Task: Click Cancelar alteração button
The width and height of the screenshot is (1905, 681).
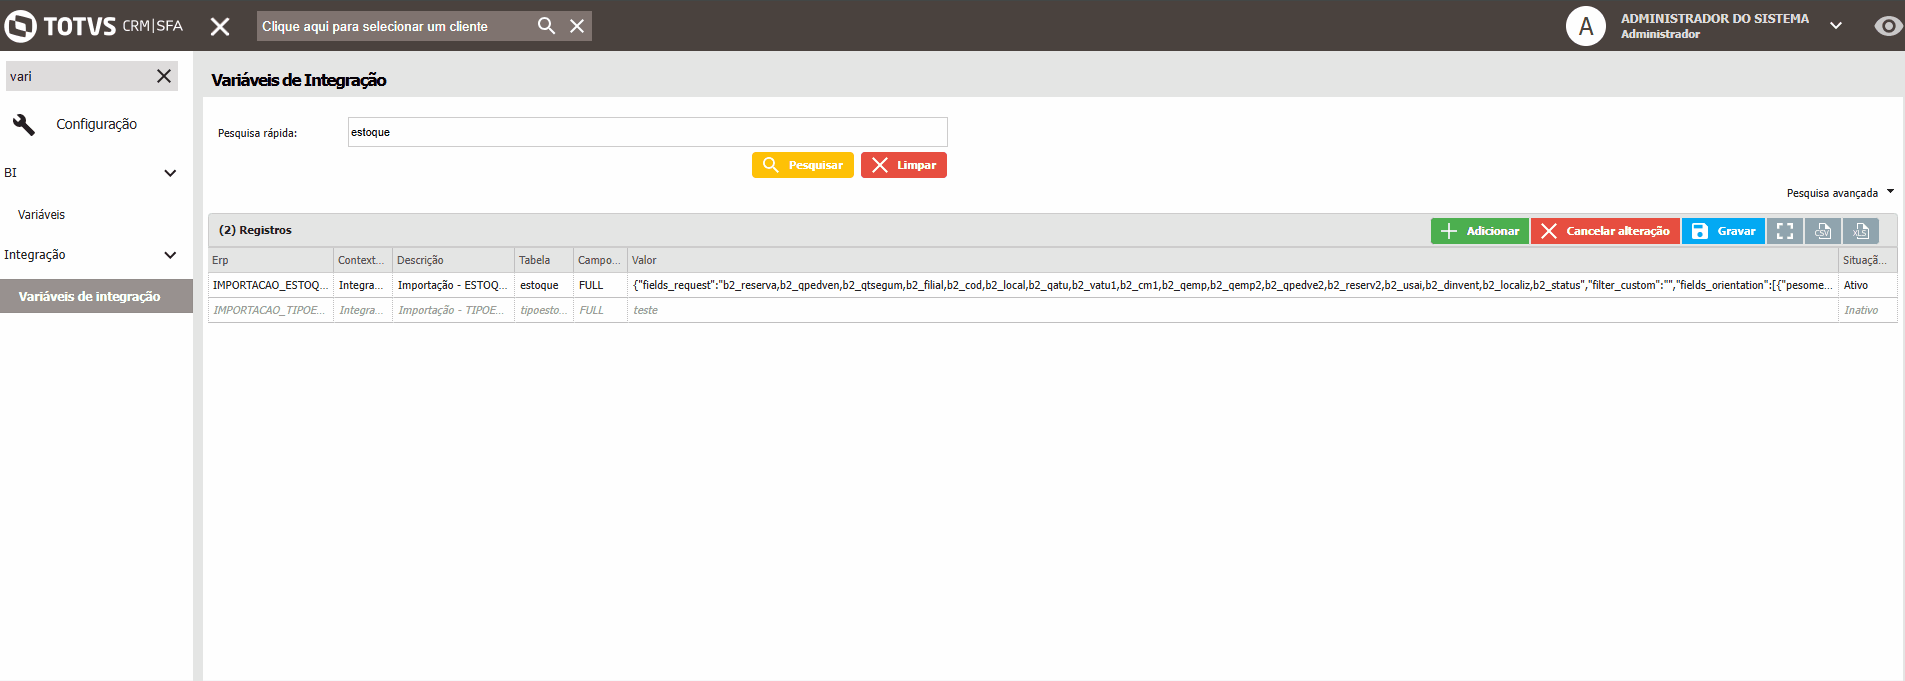Action: click(1605, 231)
